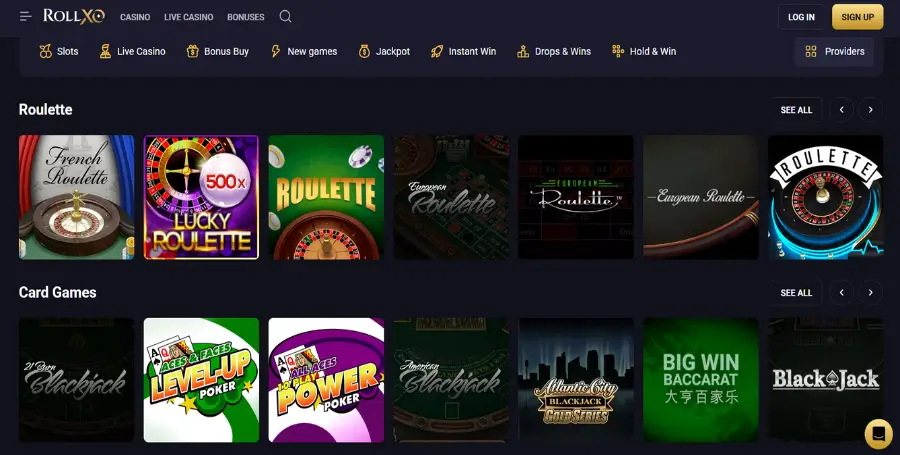Open the Live Casino header menu

pyautogui.click(x=188, y=17)
